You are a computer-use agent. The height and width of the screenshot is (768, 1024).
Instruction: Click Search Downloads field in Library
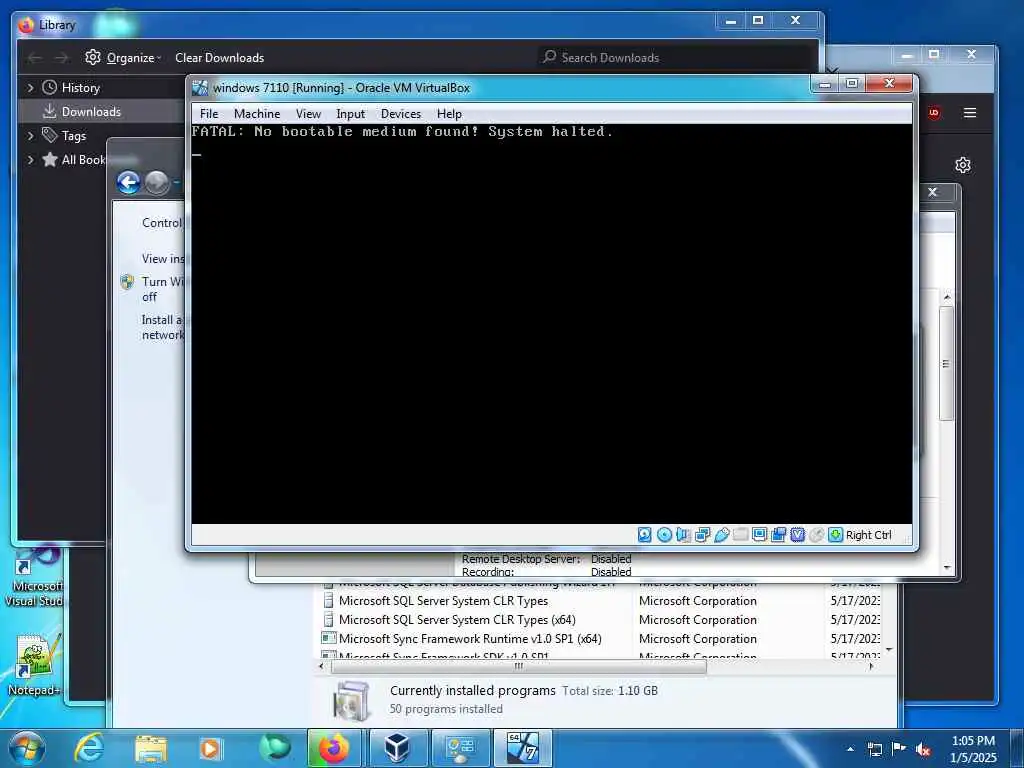tap(676, 57)
